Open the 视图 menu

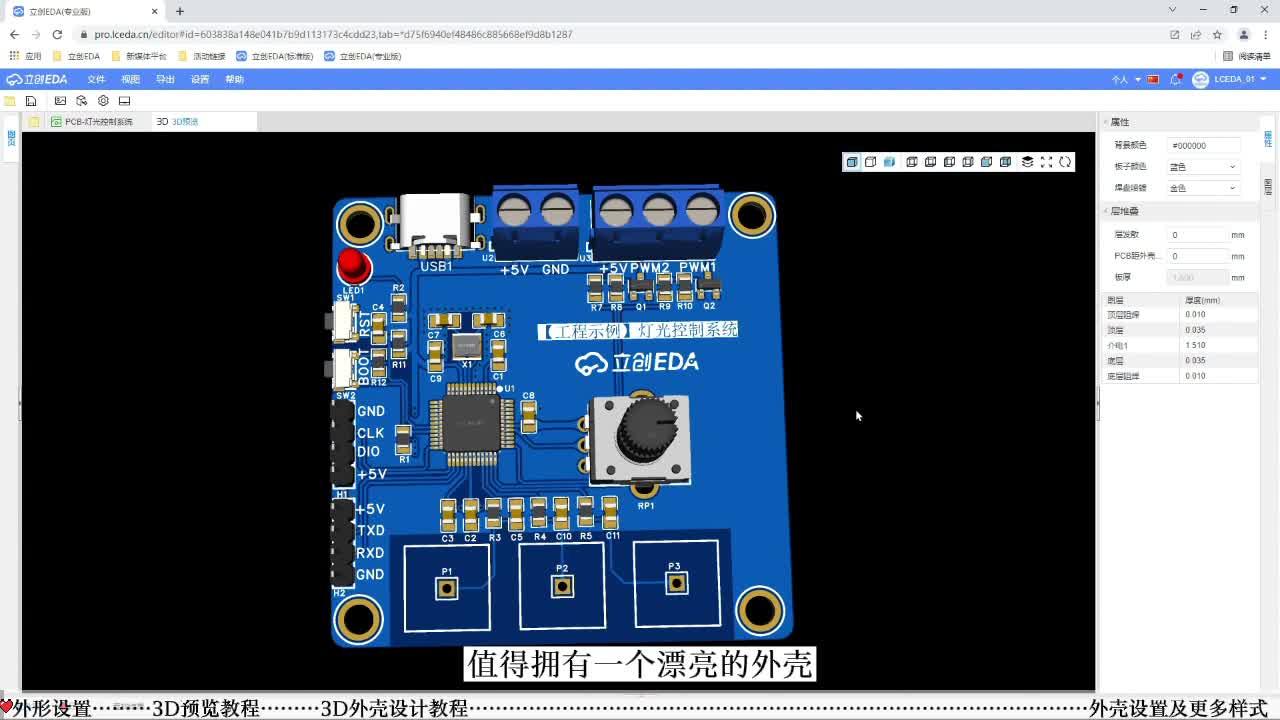130,79
